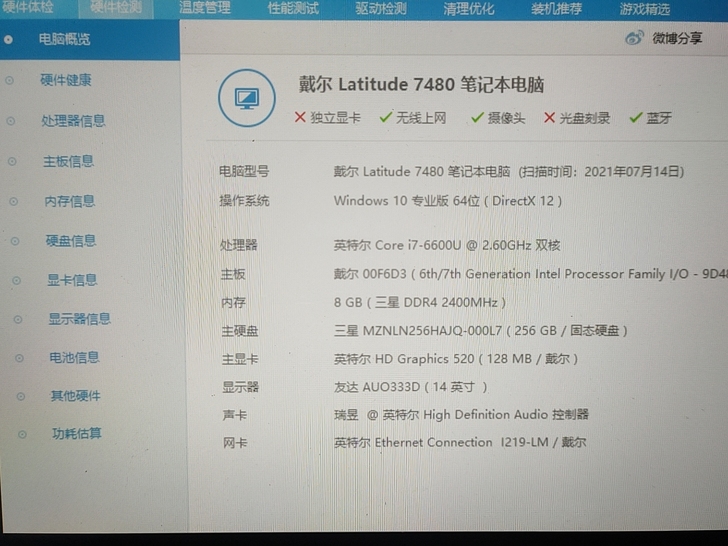This screenshot has width=728, height=546.
Task: Open the 驱动检测 tab
Action: (381, 8)
